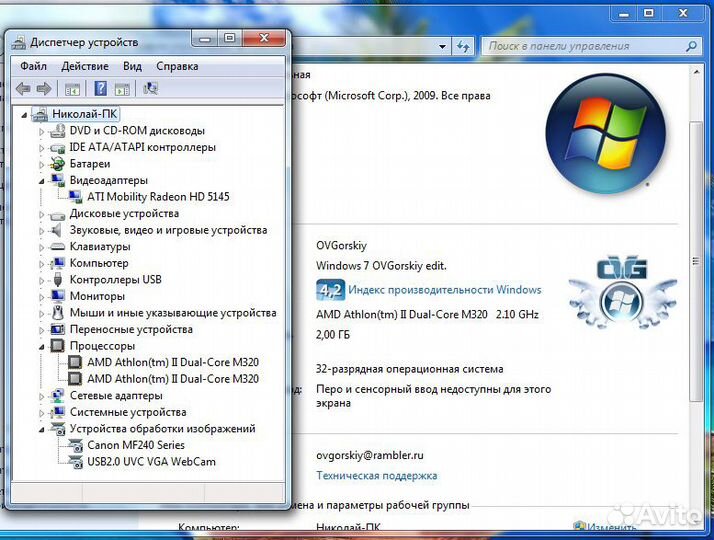Open the Help question-mark toolbar icon

[x=100, y=88]
